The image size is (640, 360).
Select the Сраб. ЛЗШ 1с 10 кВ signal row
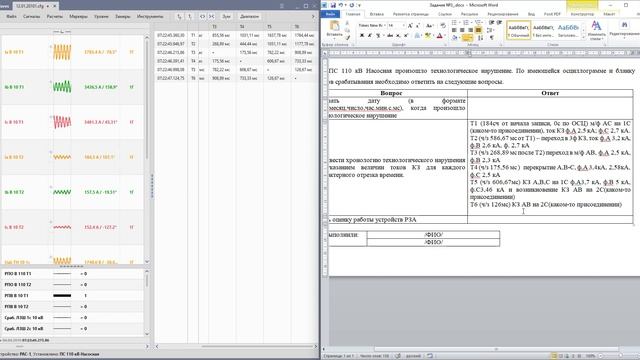(73, 317)
